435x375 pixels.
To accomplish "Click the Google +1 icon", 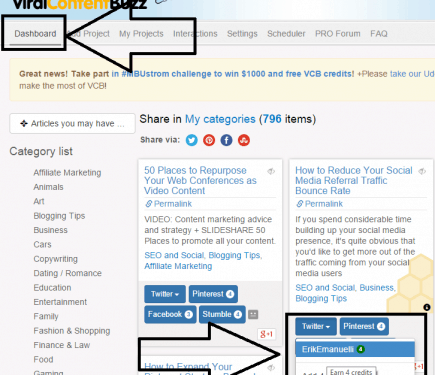I will click(267, 334).
